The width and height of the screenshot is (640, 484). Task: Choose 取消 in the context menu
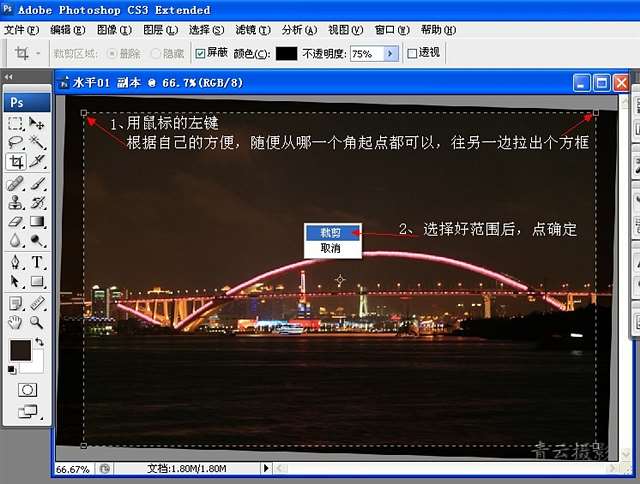(x=333, y=248)
